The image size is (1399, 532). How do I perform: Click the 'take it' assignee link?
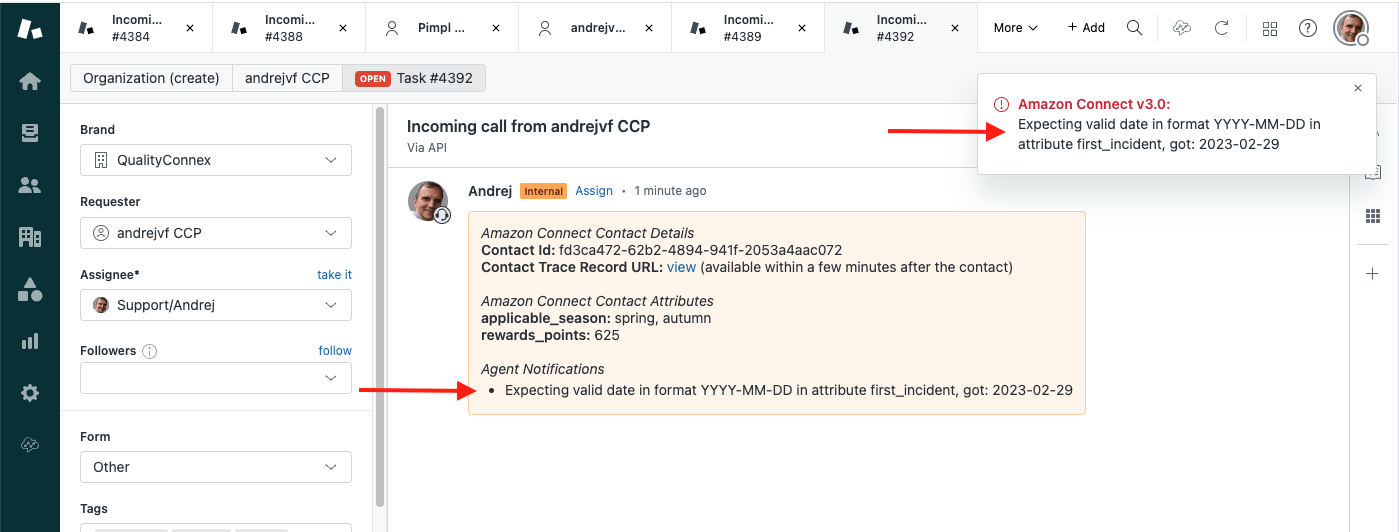click(334, 275)
